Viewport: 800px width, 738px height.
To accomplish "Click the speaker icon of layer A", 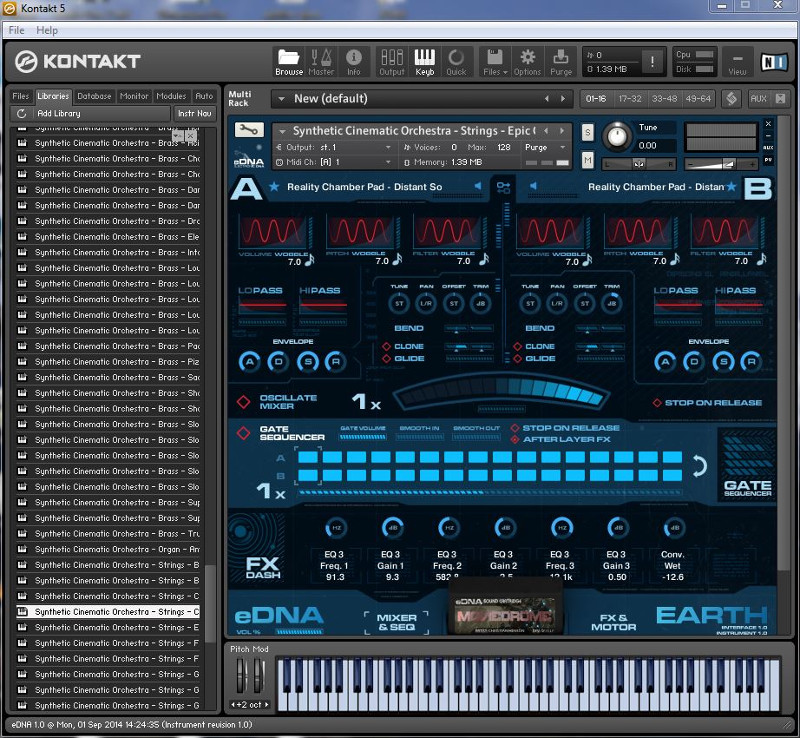I will tap(478, 186).
